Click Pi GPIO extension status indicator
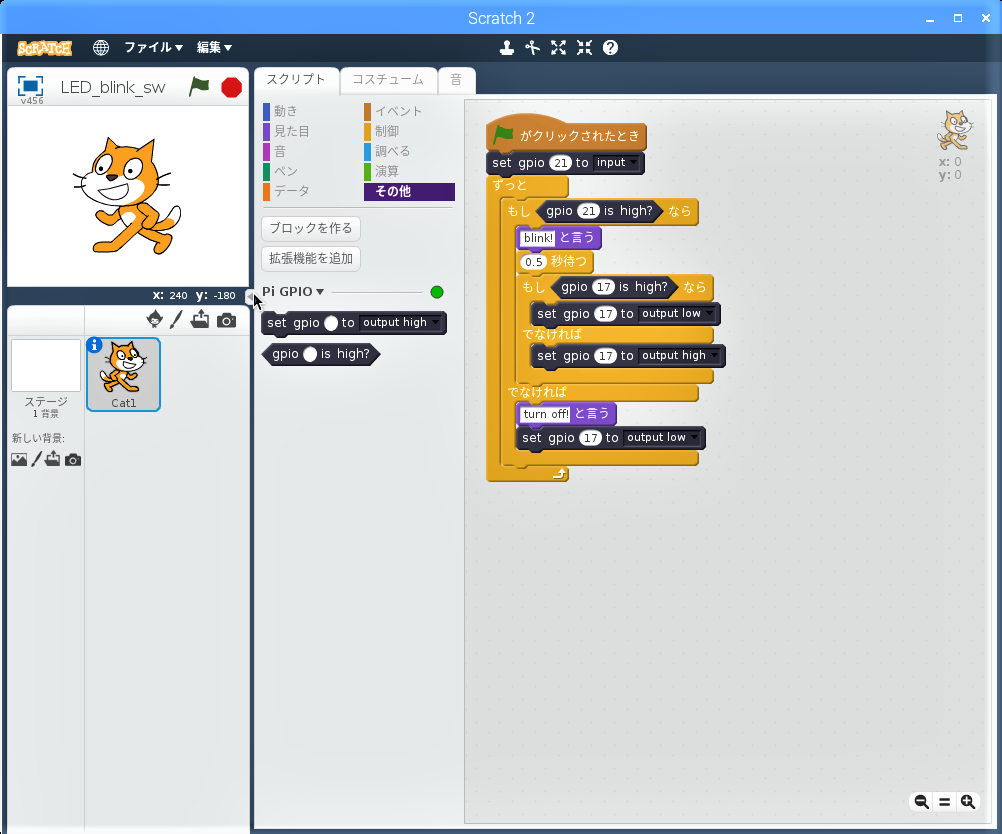 click(x=437, y=292)
